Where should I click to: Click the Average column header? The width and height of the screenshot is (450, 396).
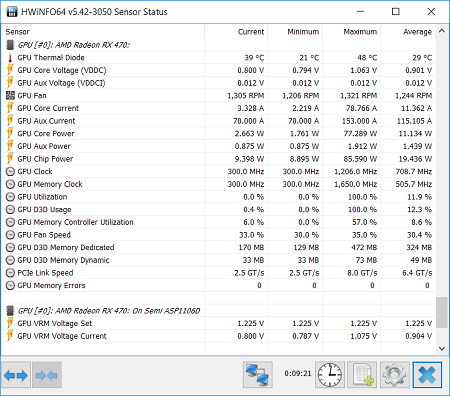tap(417, 32)
